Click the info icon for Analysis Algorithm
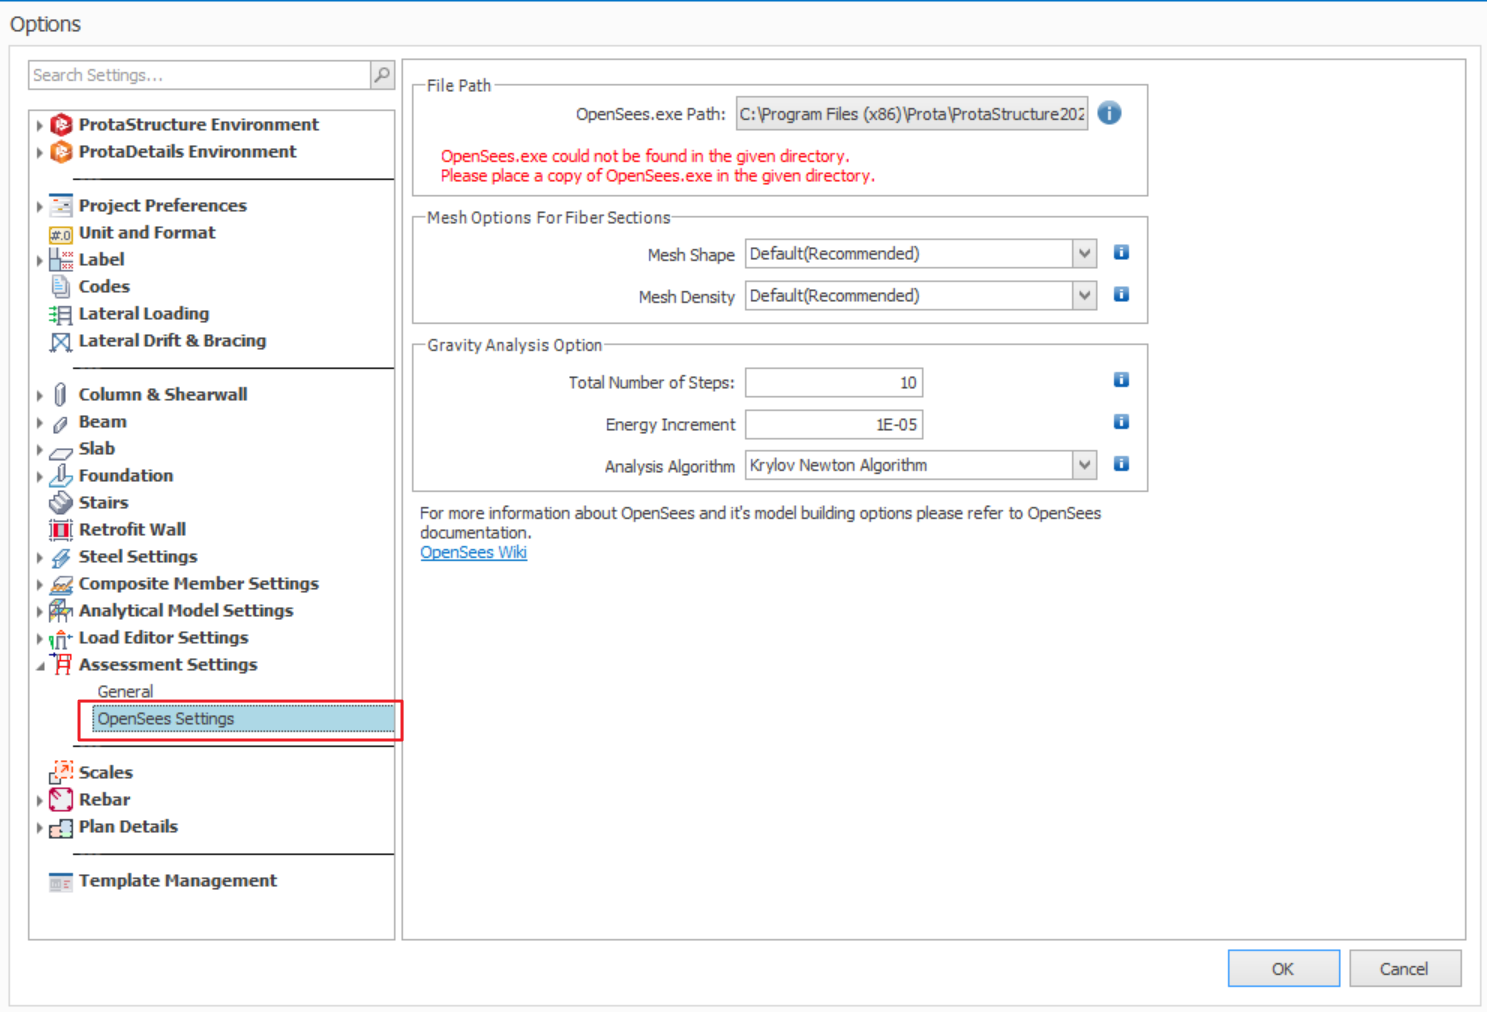The width and height of the screenshot is (1487, 1012). [1121, 464]
